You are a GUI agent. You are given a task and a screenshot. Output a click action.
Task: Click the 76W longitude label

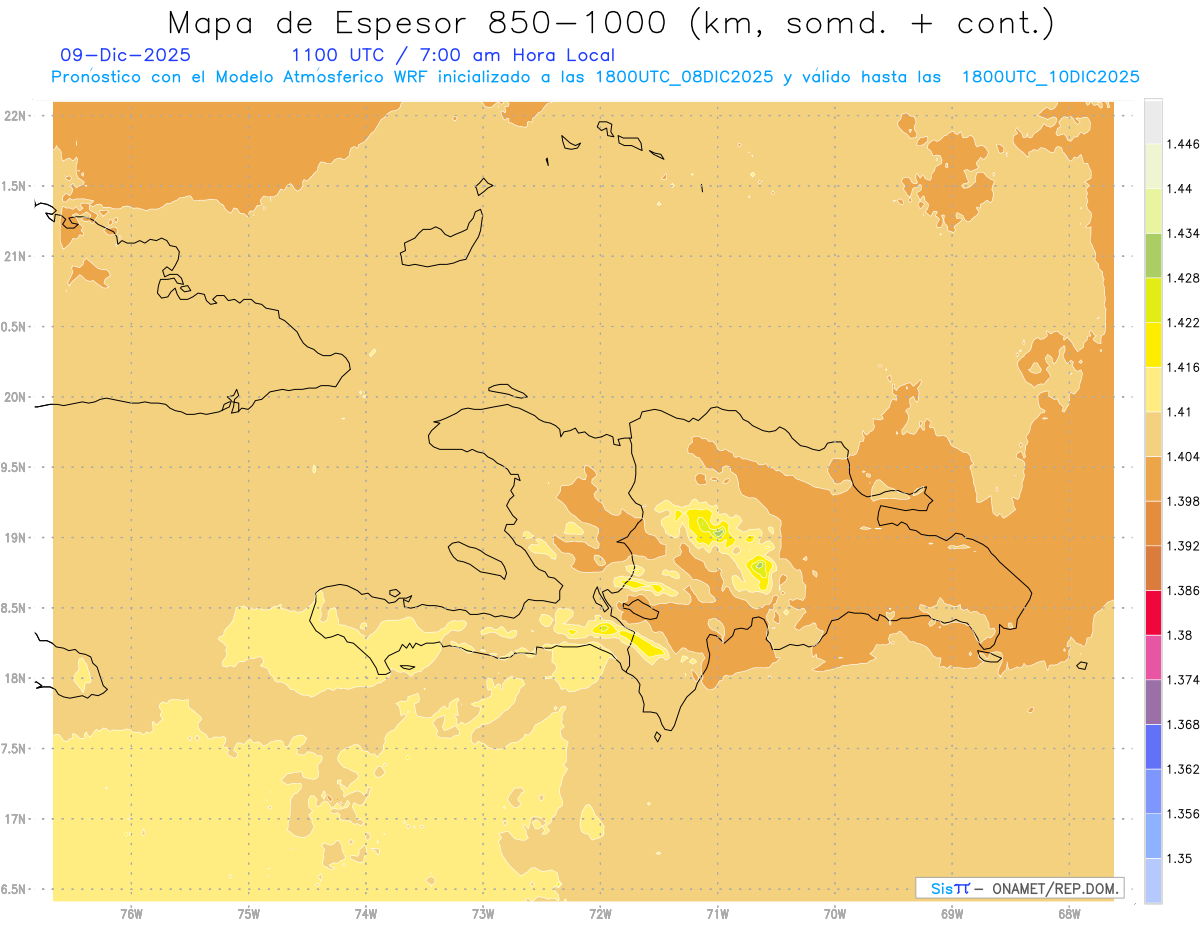[131, 914]
